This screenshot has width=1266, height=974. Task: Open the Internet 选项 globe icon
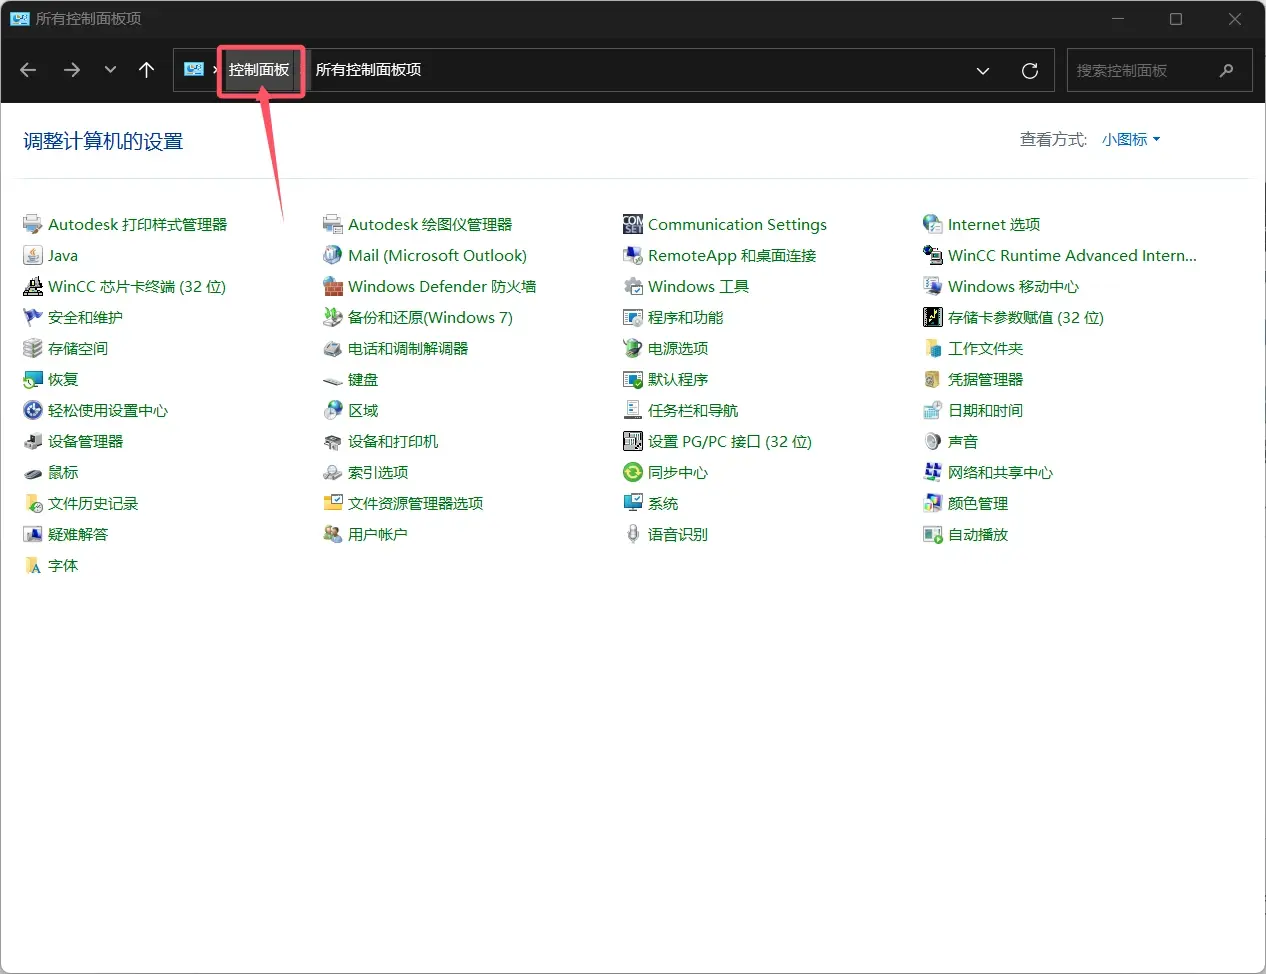coord(932,224)
